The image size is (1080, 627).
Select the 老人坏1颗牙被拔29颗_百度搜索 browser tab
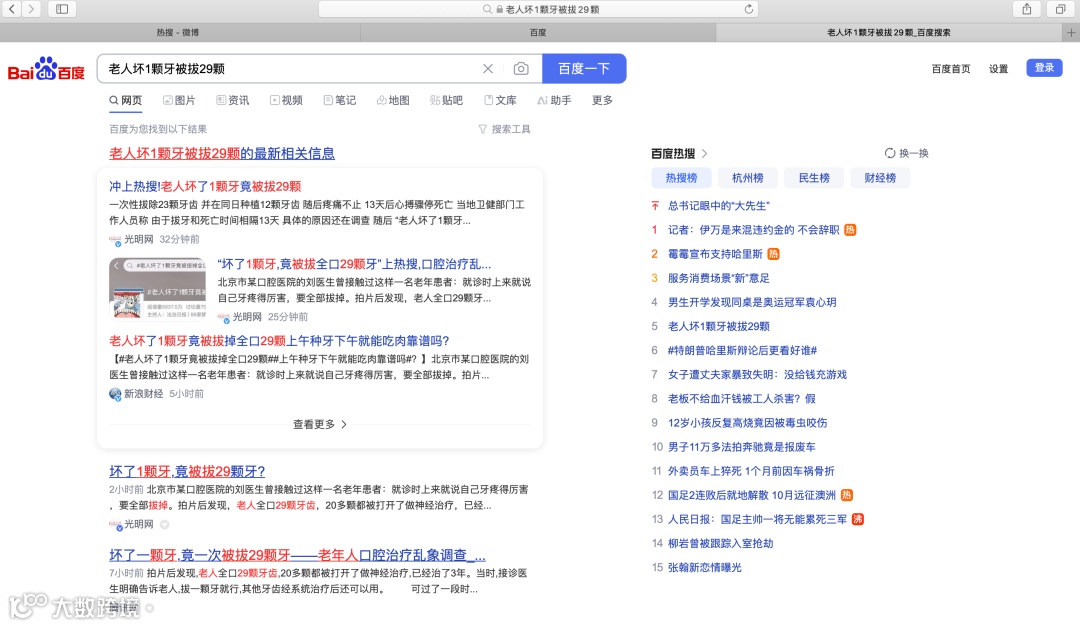[x=889, y=32]
